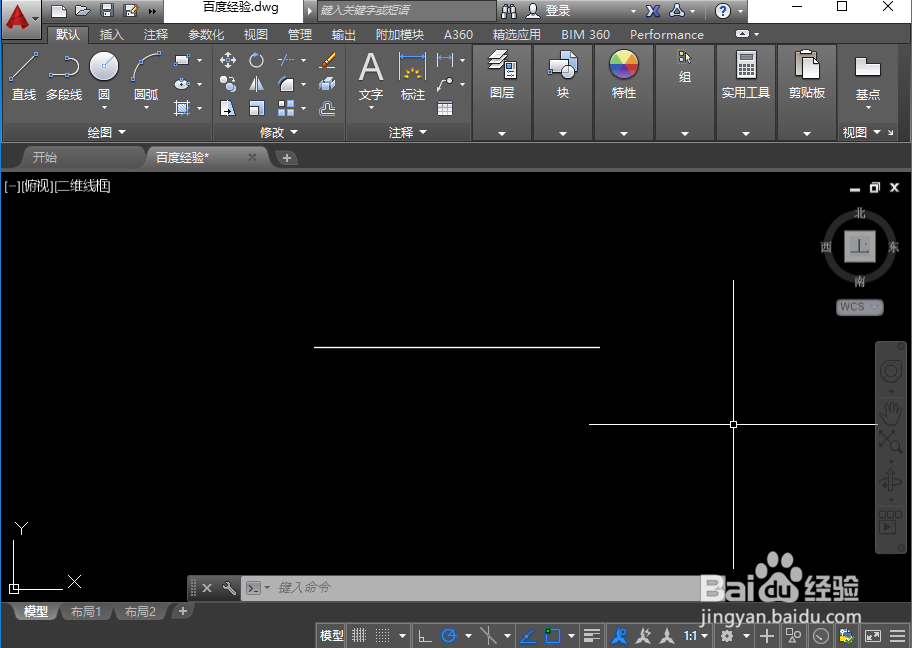Click the Save icon in quick access toolbar
This screenshot has width=912, height=648.
(x=106, y=10)
